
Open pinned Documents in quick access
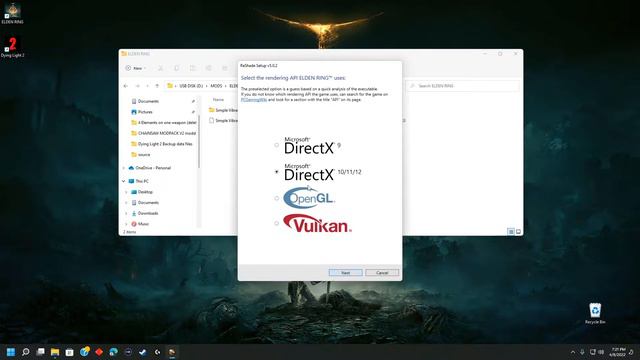tap(148, 101)
